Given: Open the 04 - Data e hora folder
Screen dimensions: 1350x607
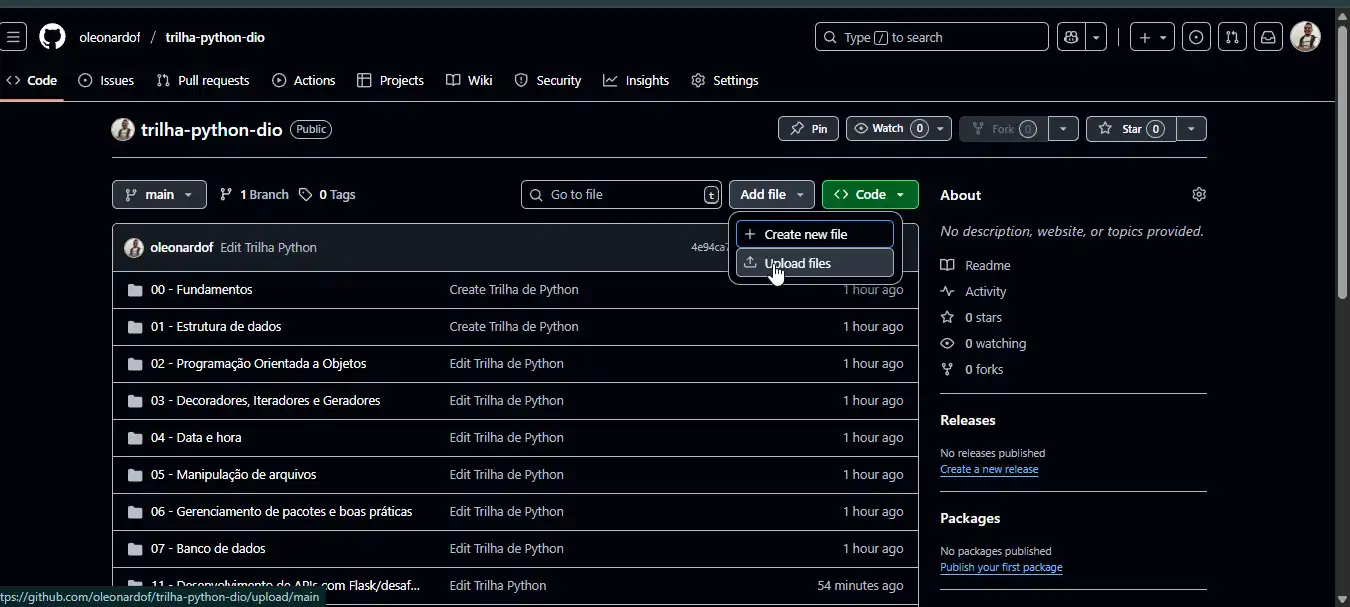Looking at the screenshot, I should 196,437.
